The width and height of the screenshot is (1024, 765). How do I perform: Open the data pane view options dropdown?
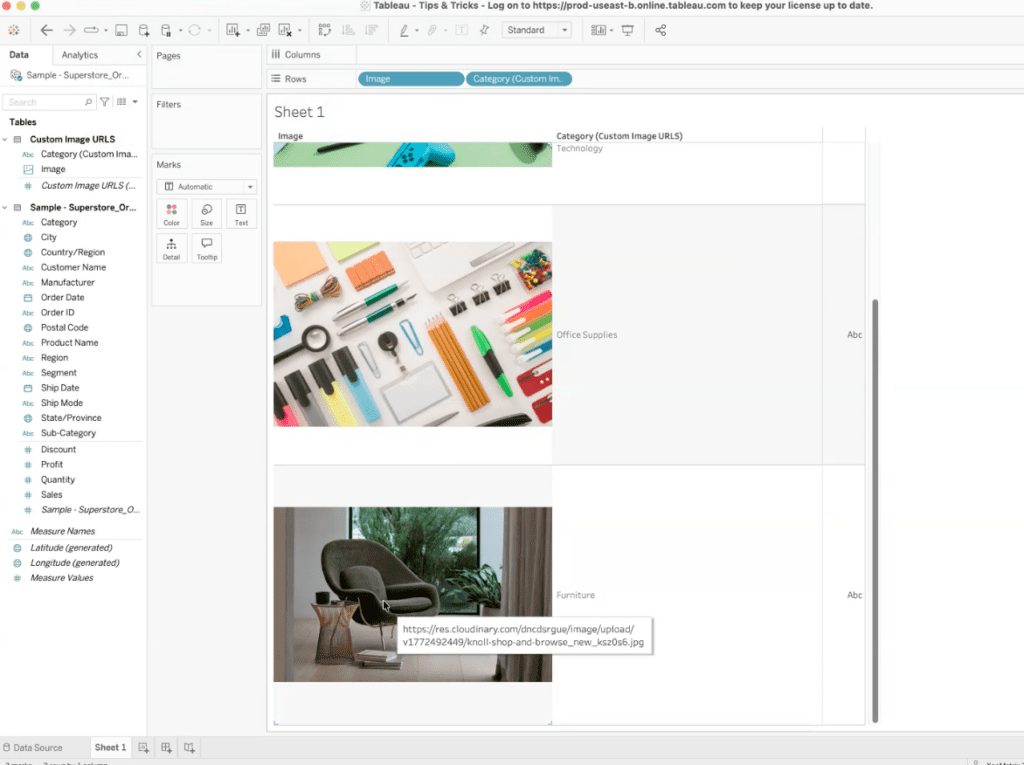135,102
